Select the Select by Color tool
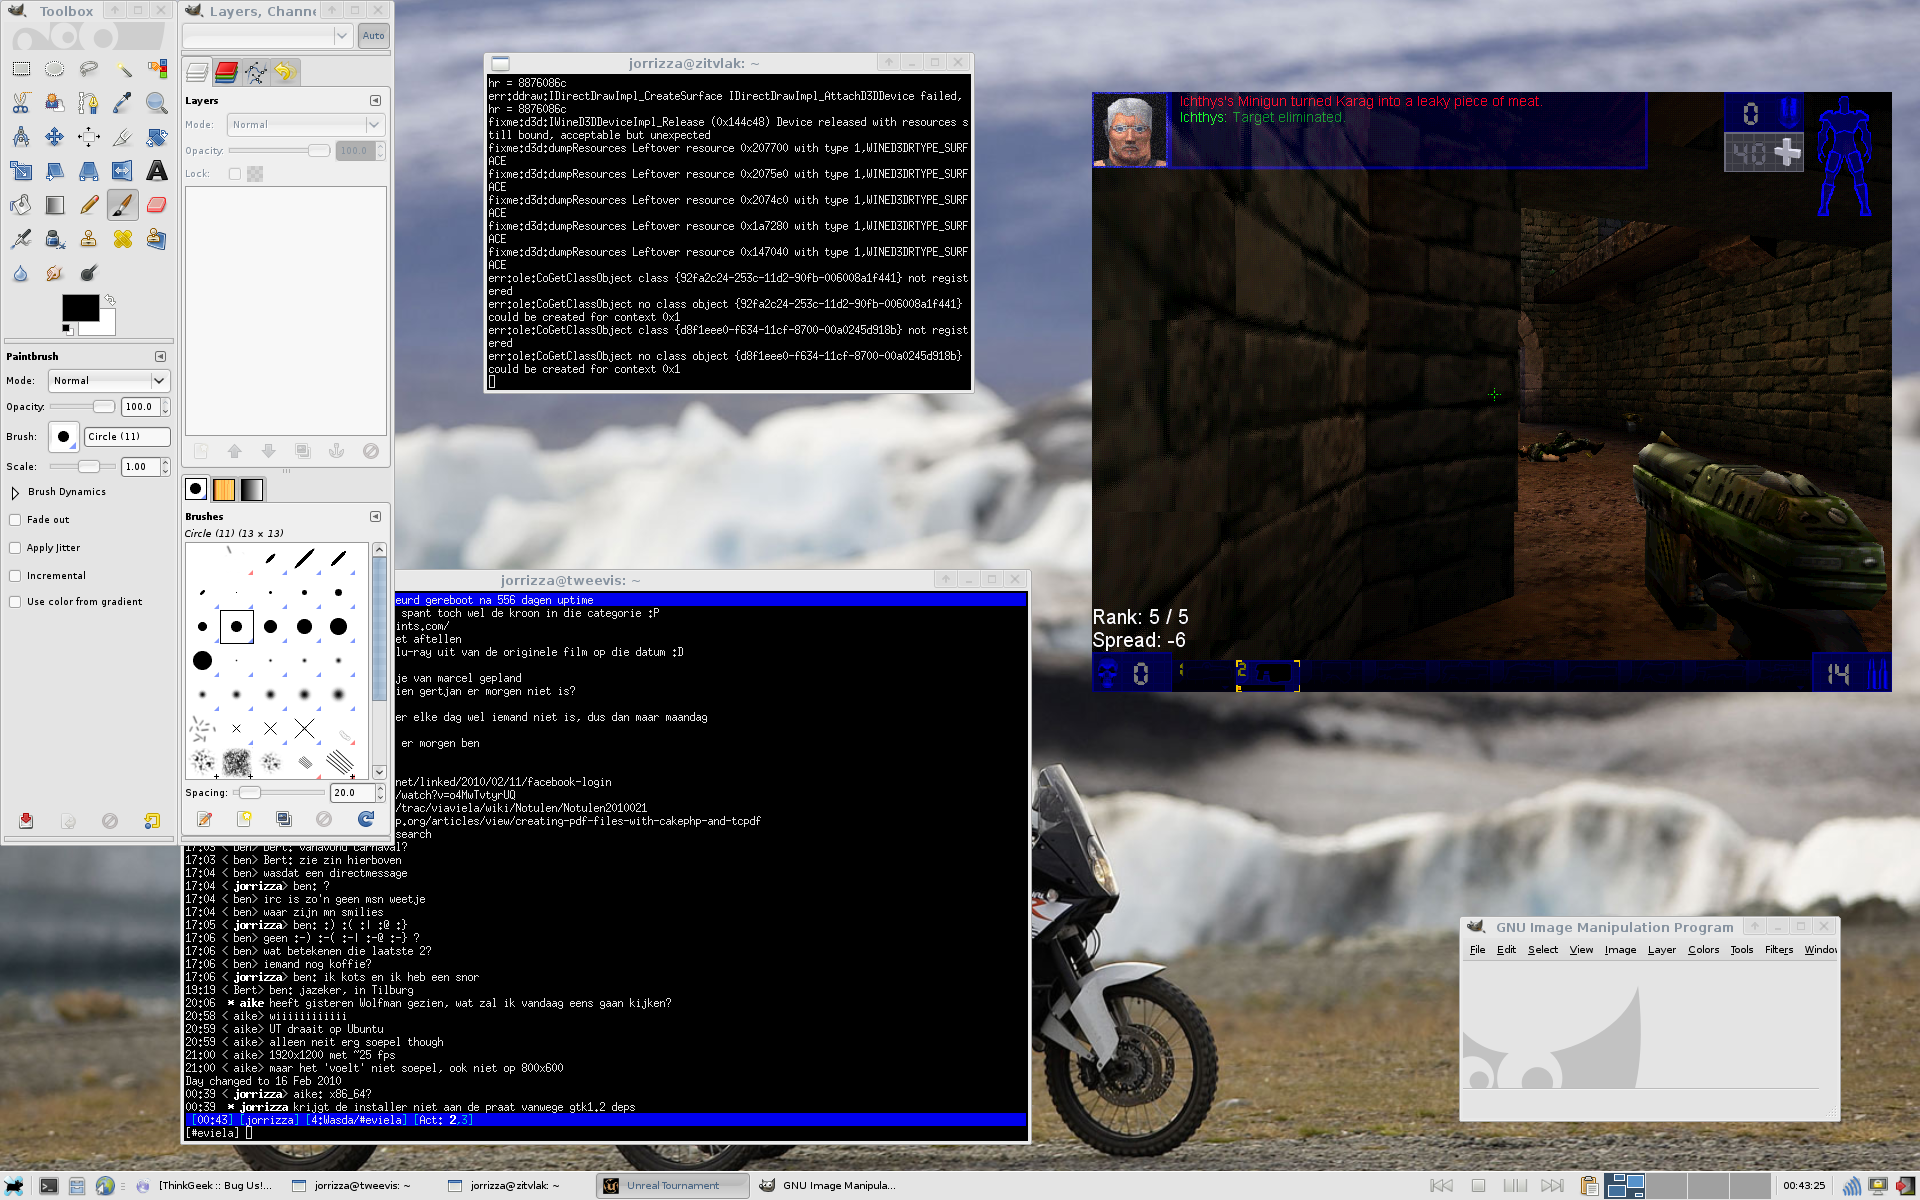The height and width of the screenshot is (1200, 1920). point(157,69)
